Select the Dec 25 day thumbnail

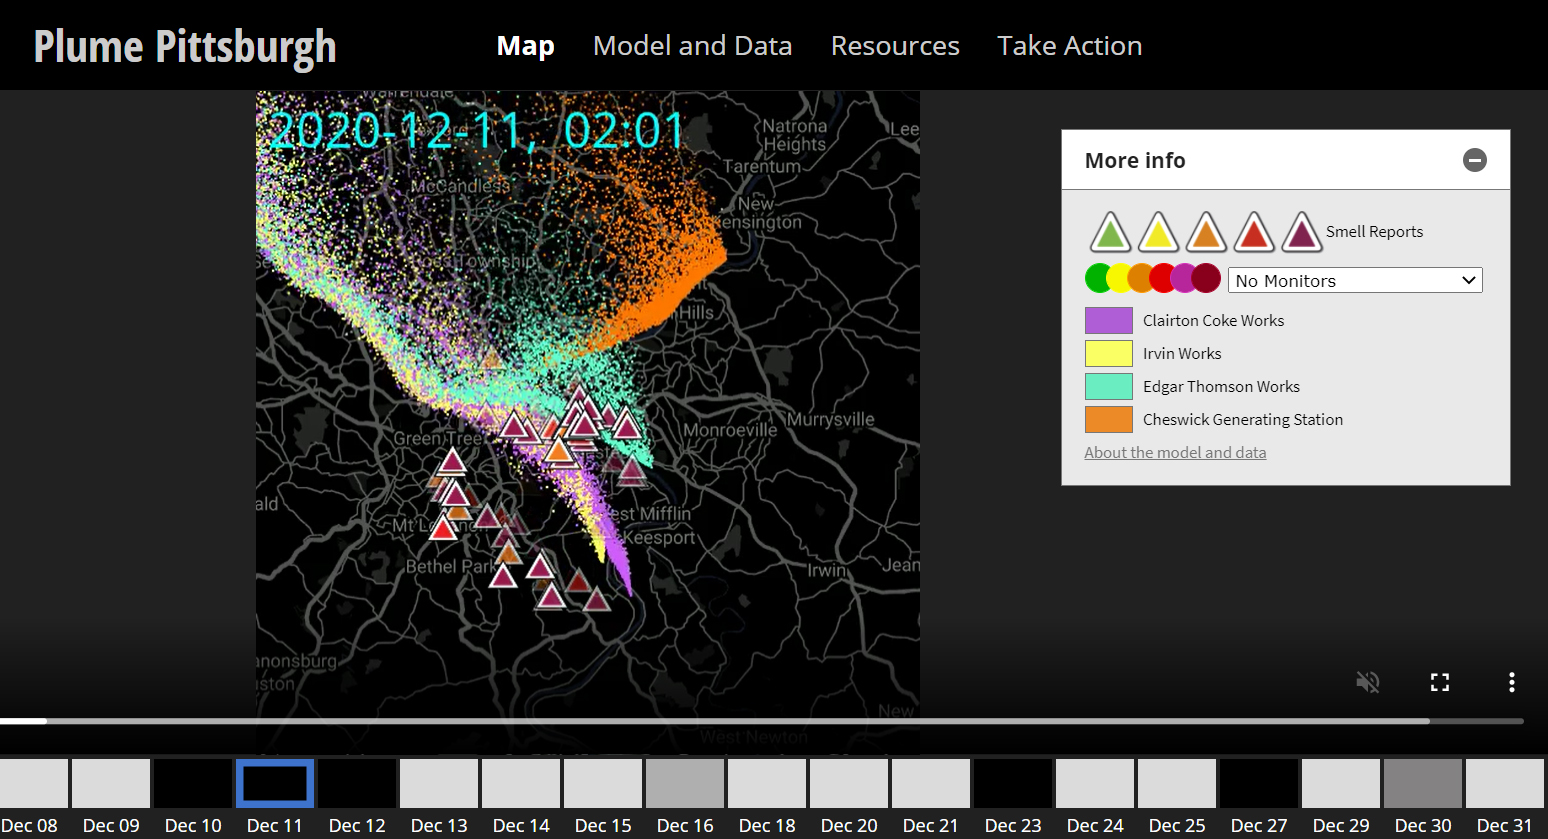tap(1177, 783)
